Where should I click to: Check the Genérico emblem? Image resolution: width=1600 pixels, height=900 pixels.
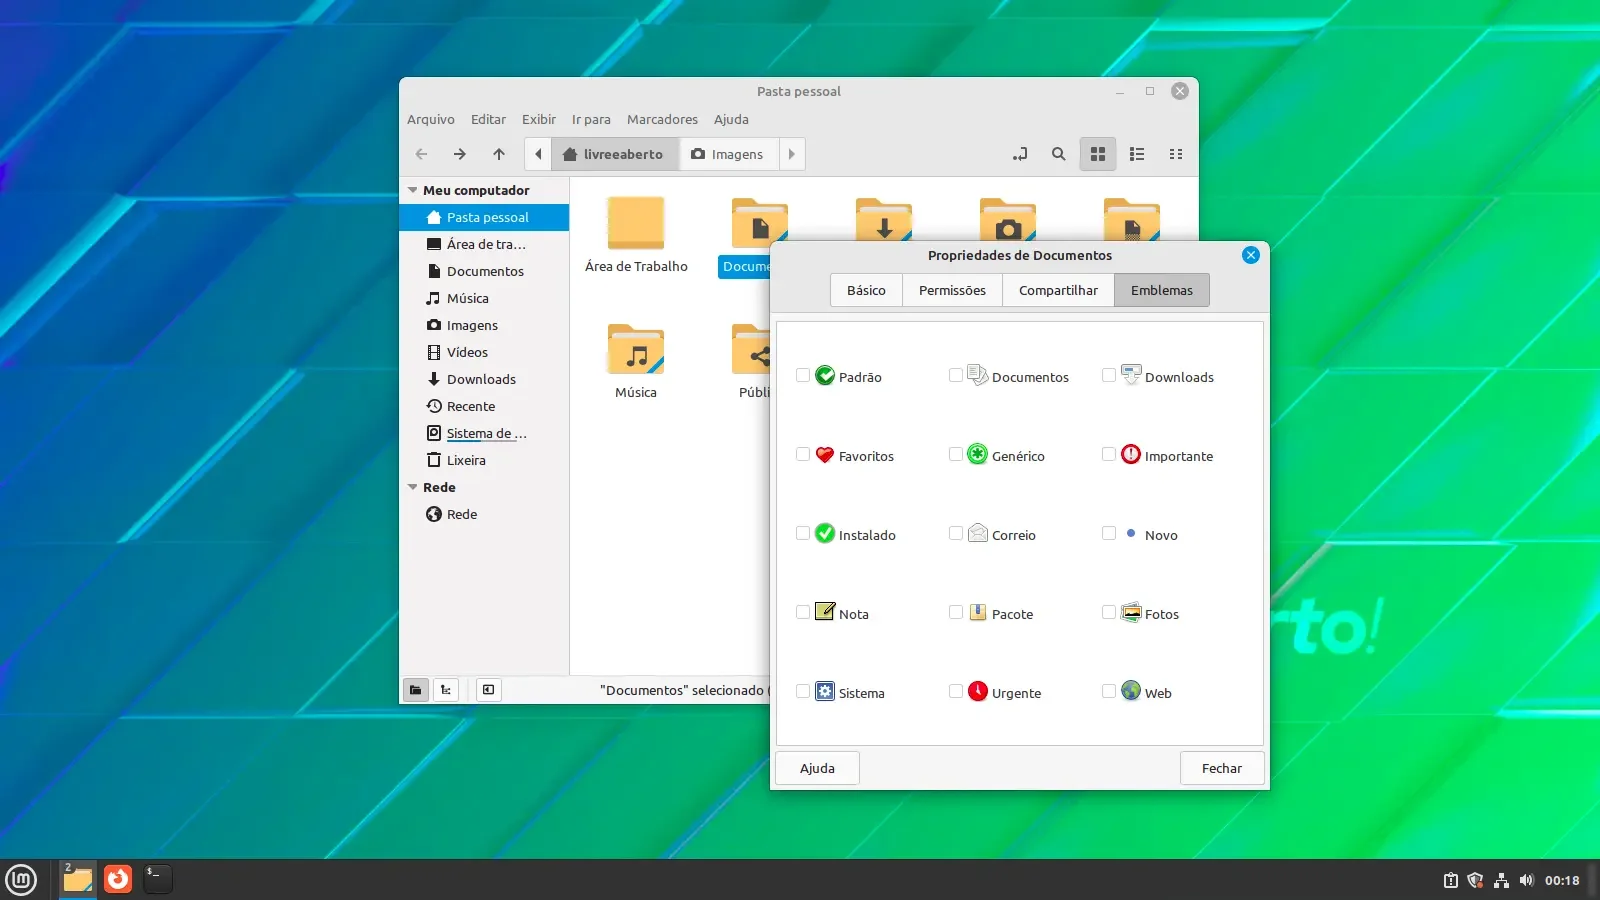point(956,454)
